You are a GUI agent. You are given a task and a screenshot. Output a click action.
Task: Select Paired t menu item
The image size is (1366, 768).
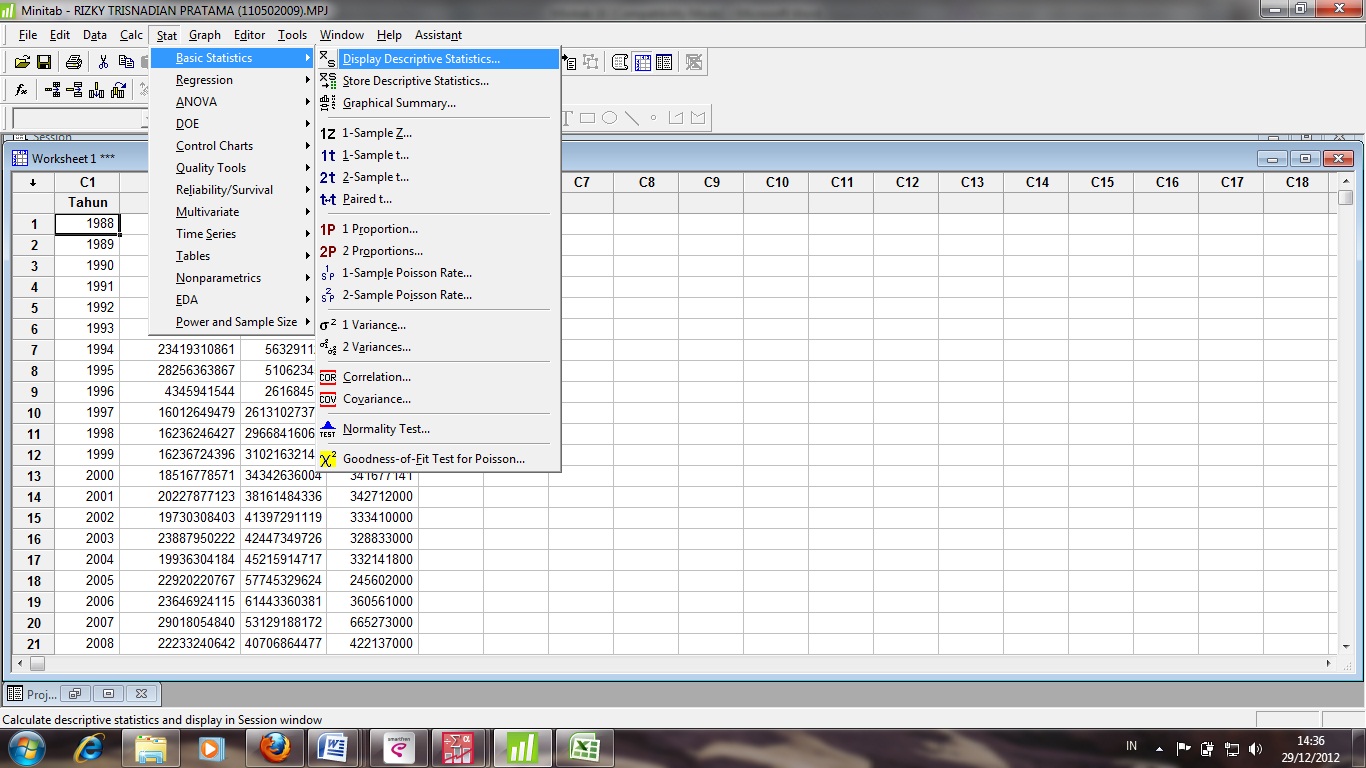[x=437, y=199]
